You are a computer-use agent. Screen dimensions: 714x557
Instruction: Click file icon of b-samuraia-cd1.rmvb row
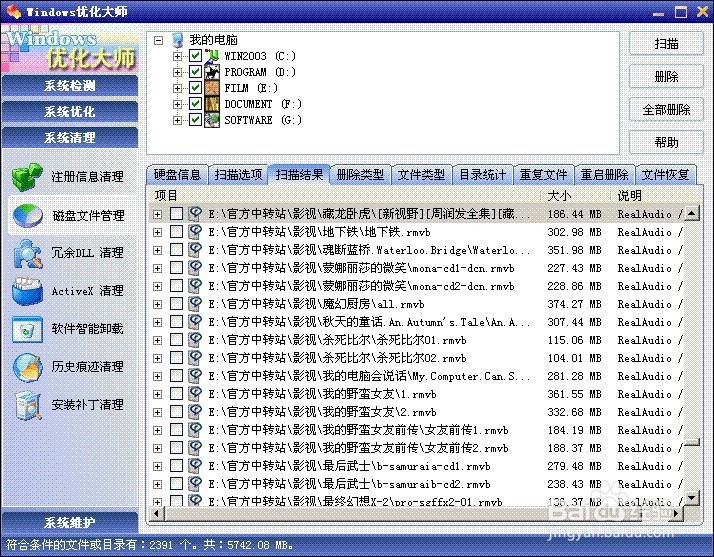[195, 466]
